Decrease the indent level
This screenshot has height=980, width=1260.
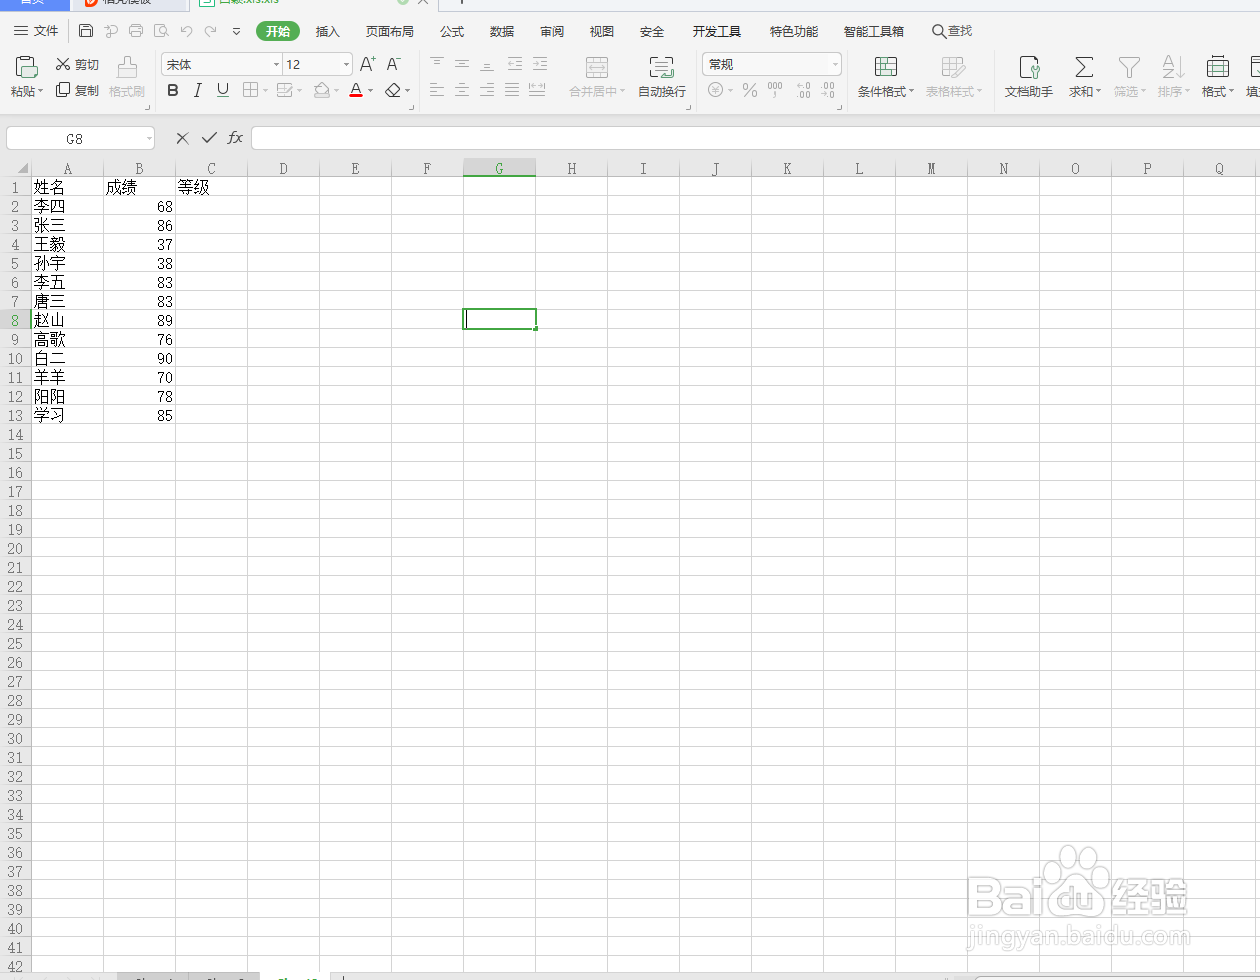click(514, 64)
